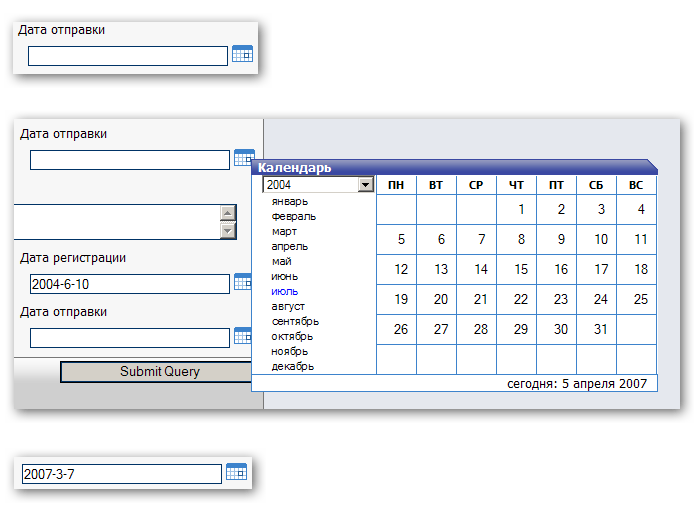Choose day 25 in the ВС column
The width and height of the screenshot is (700, 520).
tap(640, 299)
